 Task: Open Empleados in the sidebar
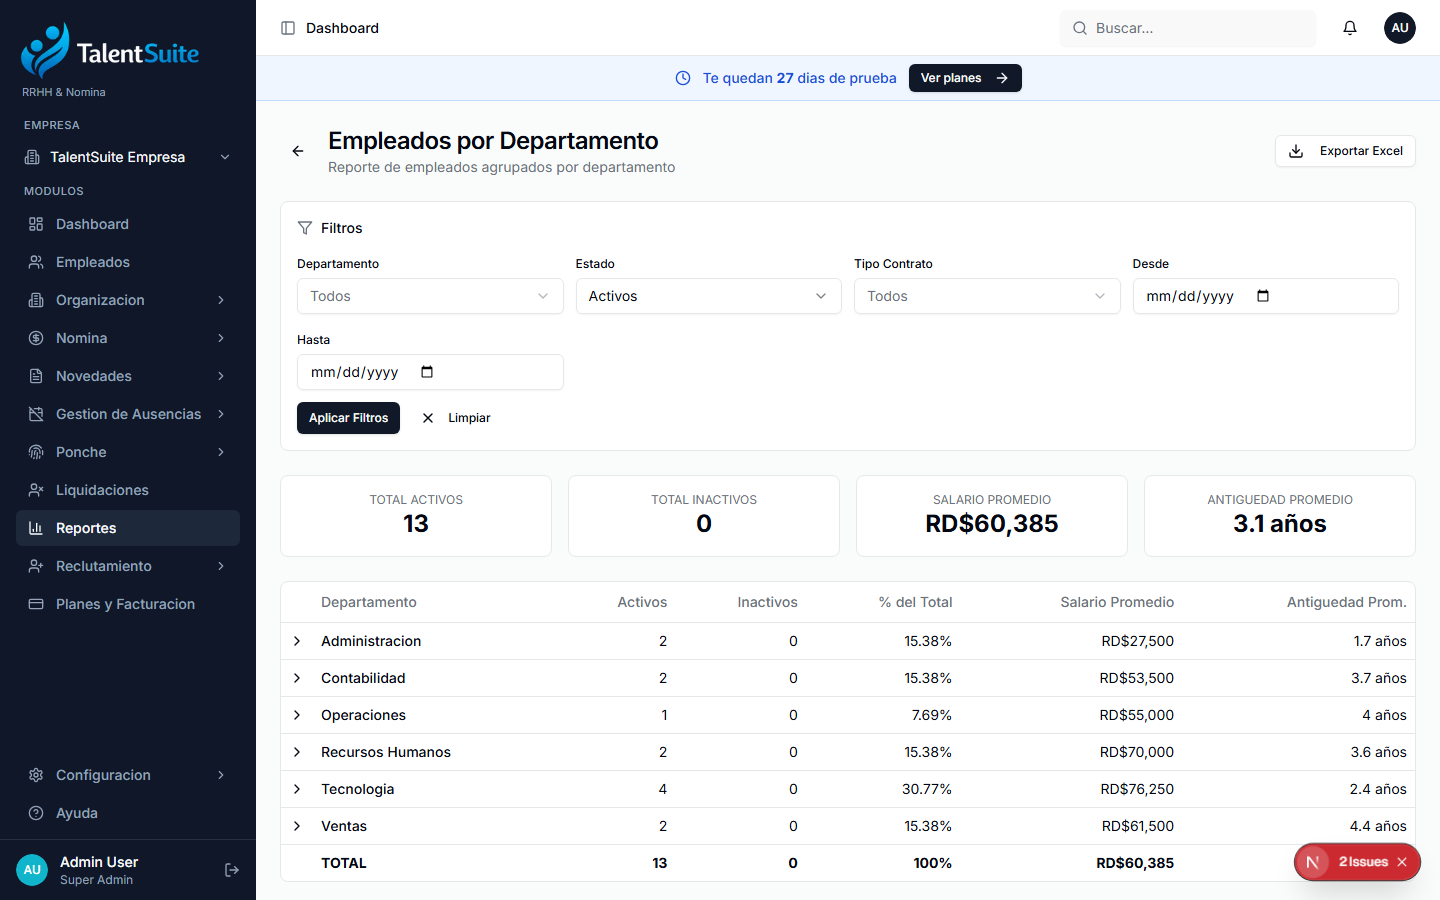click(128, 262)
